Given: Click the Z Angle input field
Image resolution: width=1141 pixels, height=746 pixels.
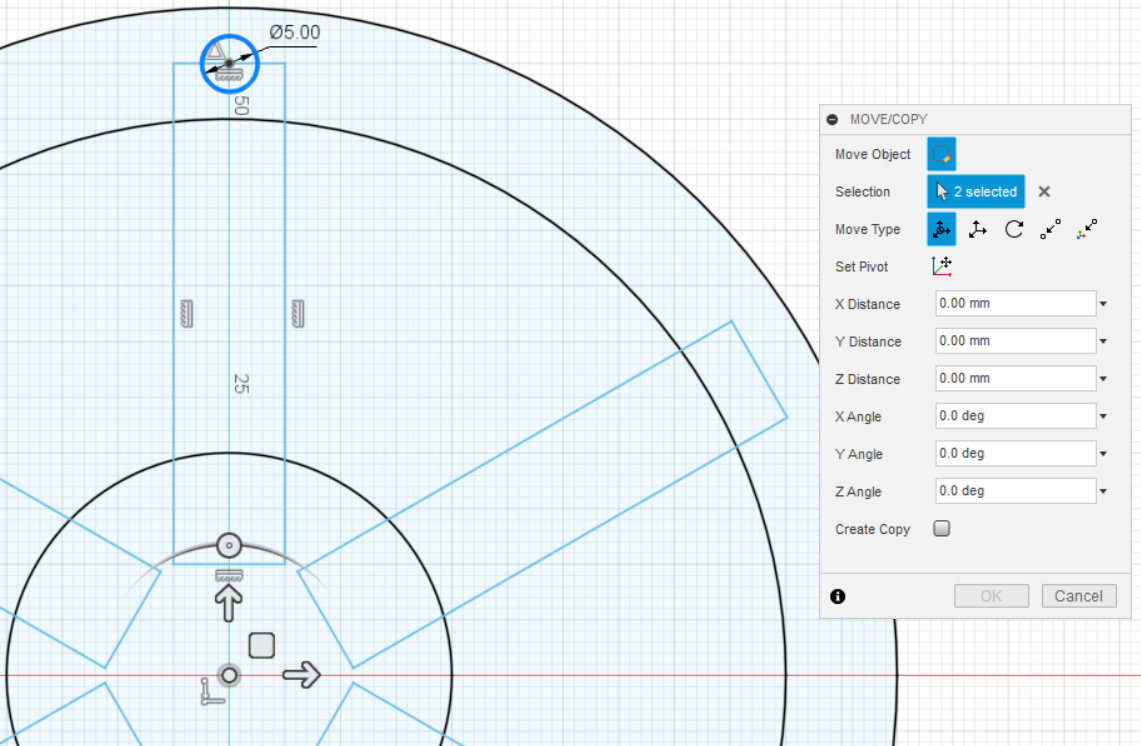Looking at the screenshot, I should pos(1015,491).
